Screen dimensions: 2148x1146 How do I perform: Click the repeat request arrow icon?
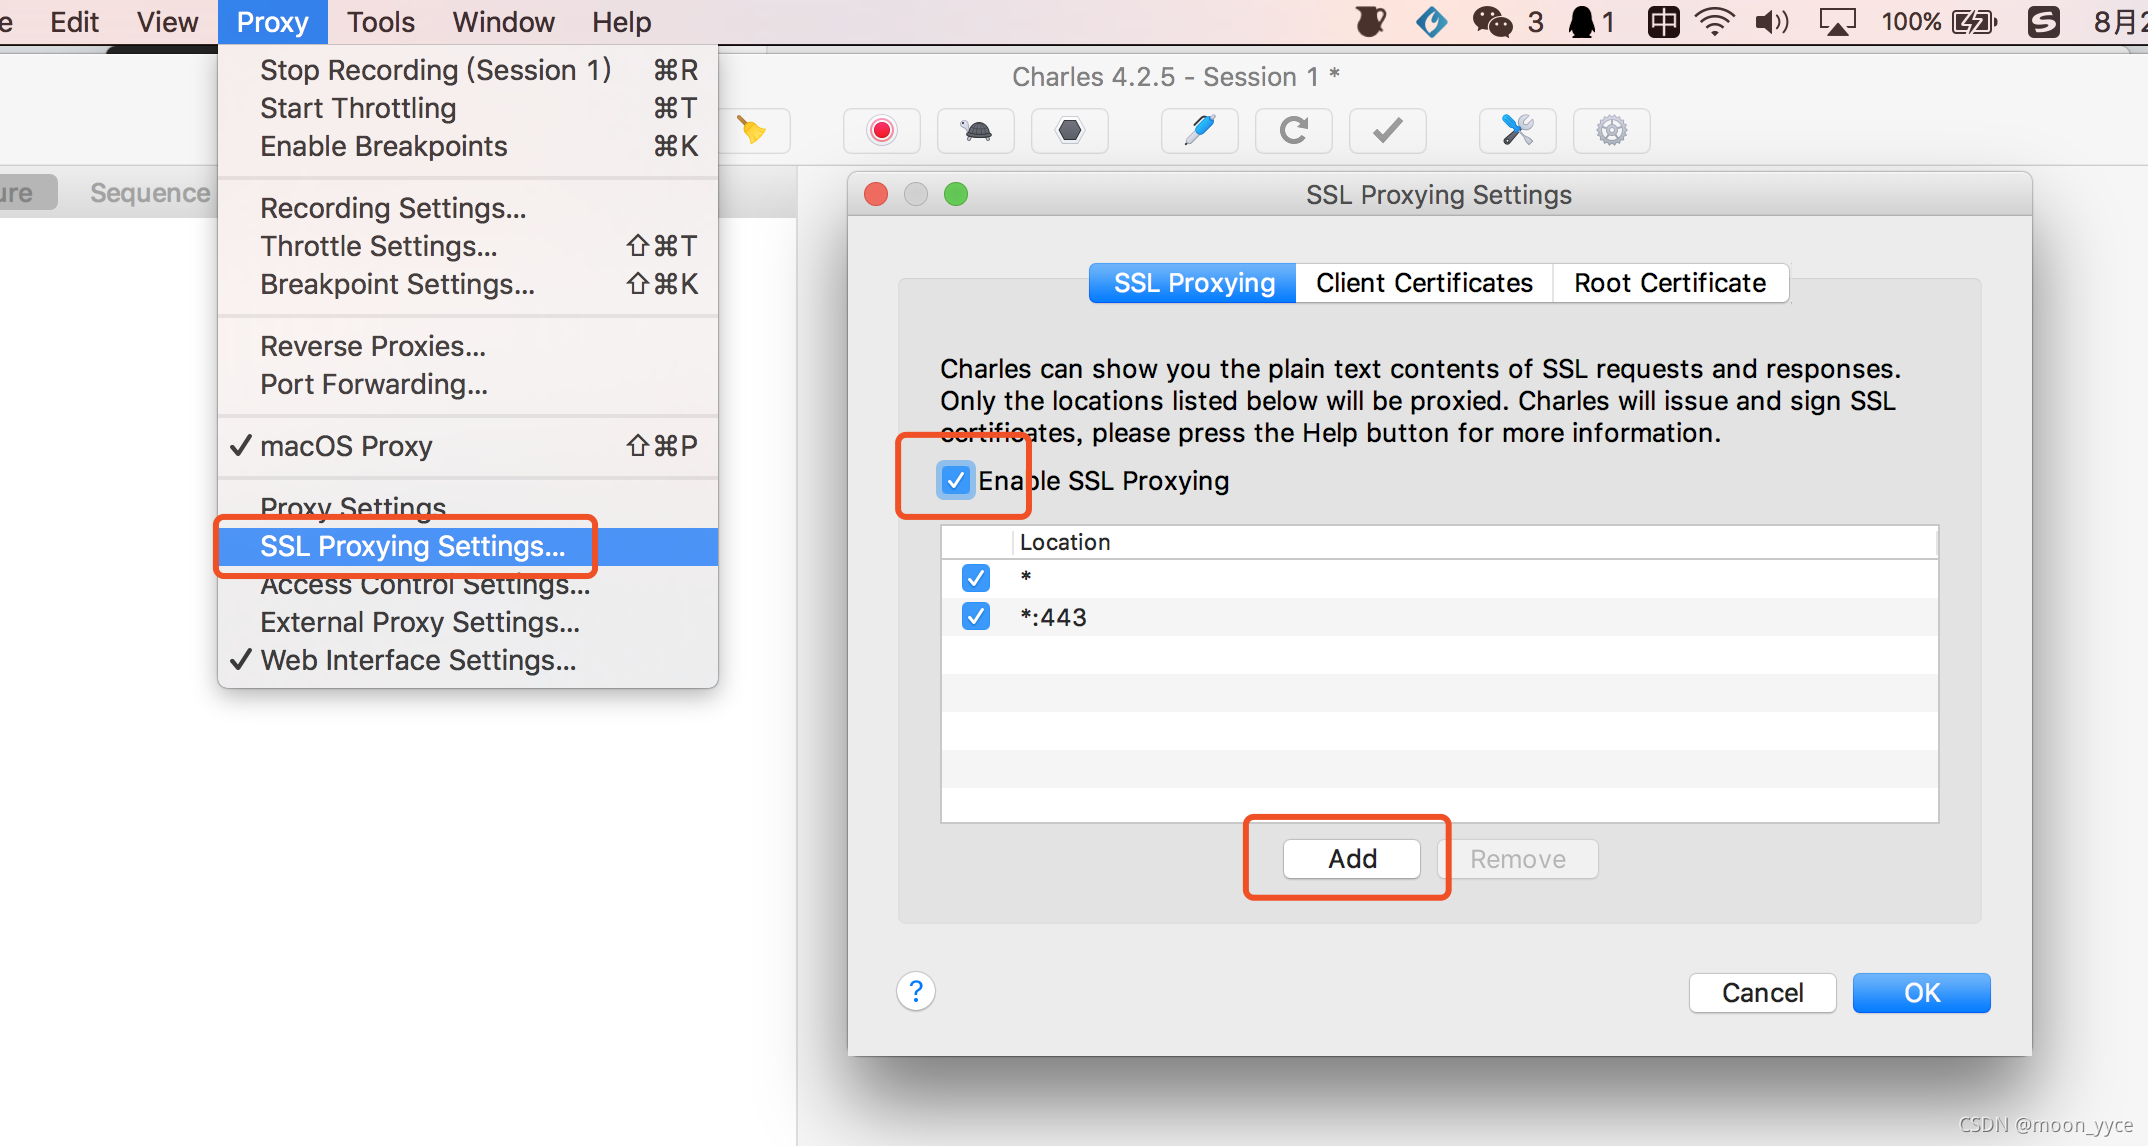[1294, 130]
